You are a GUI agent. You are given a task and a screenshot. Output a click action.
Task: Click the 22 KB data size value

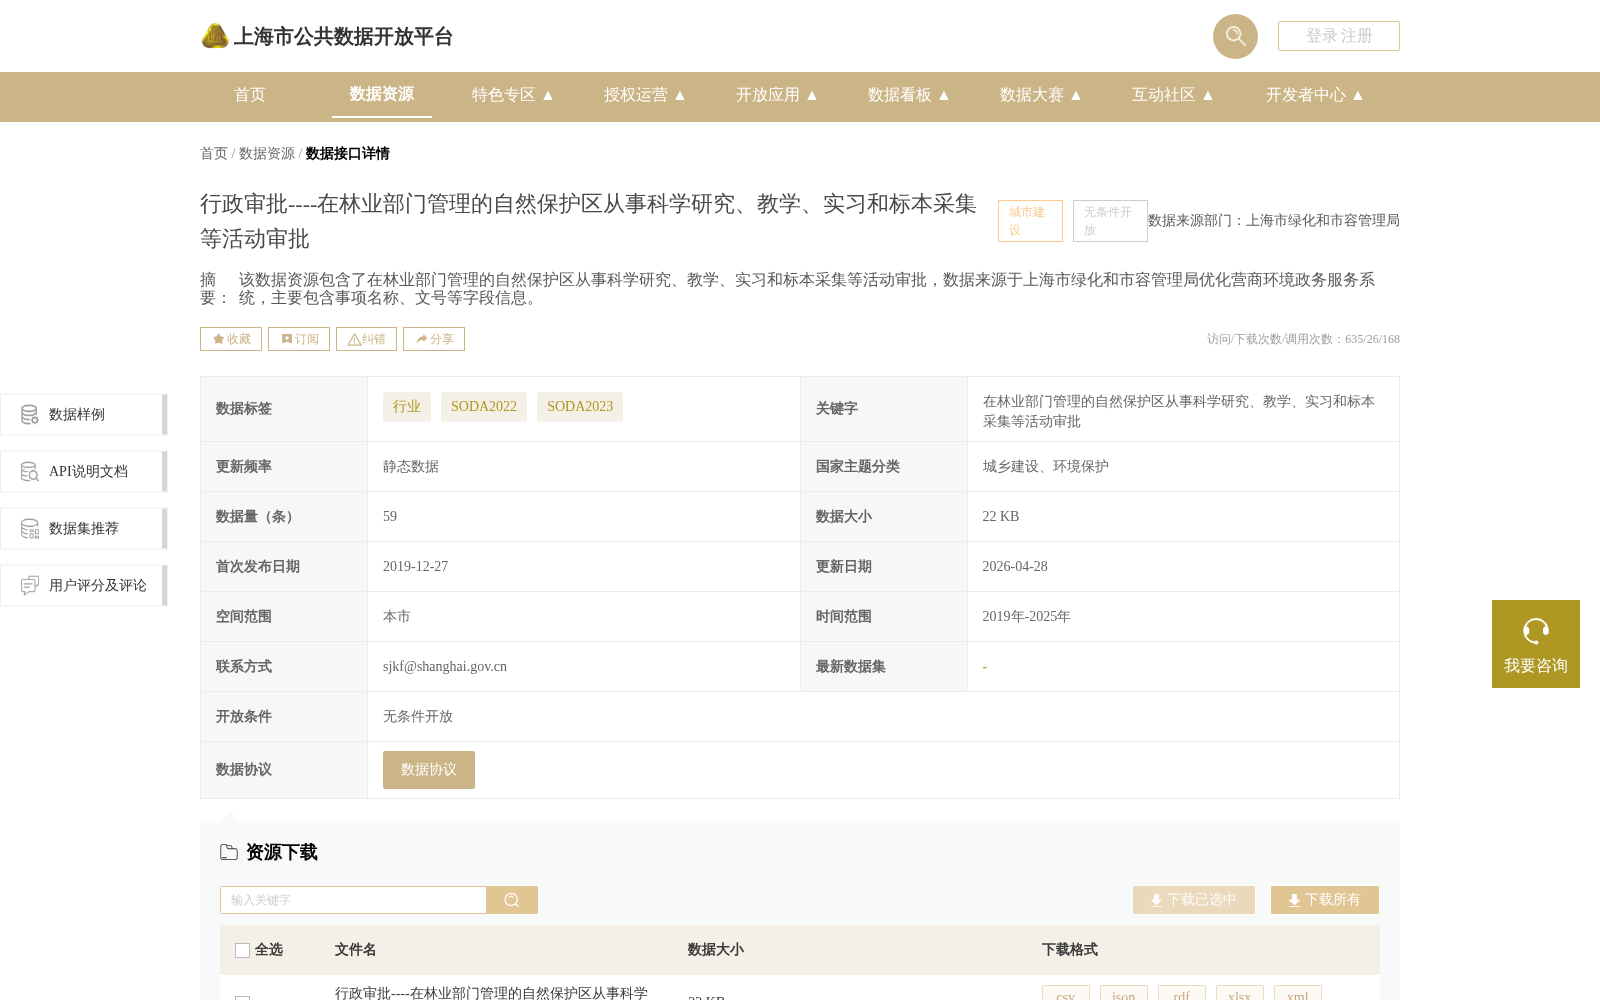[x=1001, y=516]
